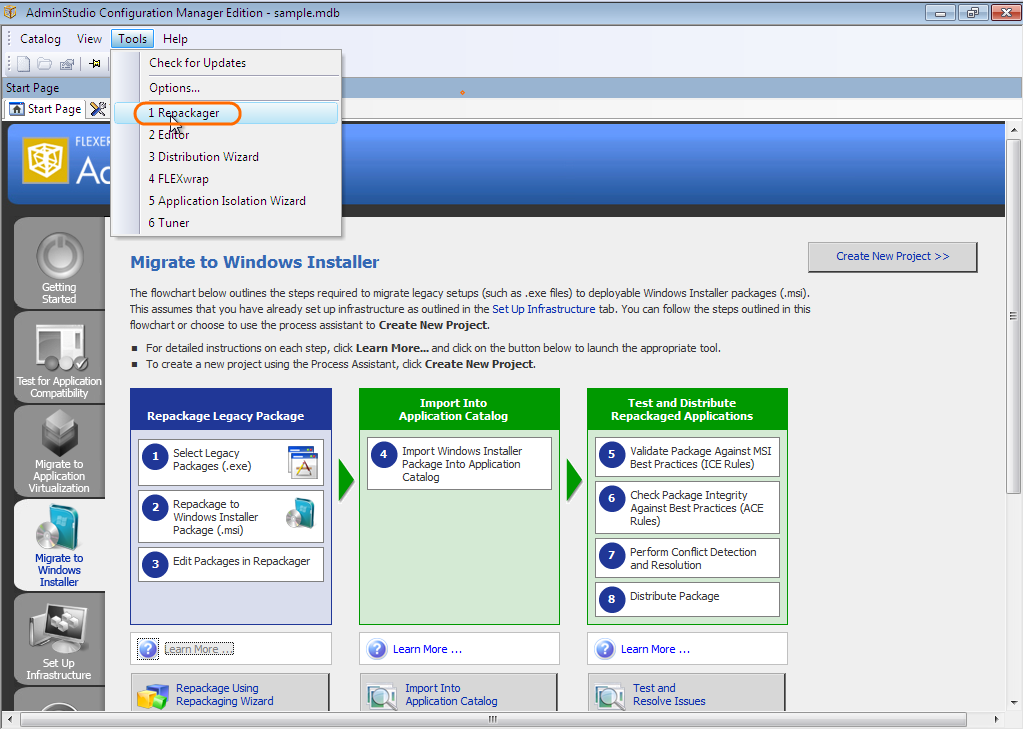Open Migrate to Application Virtualization sidebar icon
Screen dimensions: 1023x729
pyautogui.click(x=59, y=450)
